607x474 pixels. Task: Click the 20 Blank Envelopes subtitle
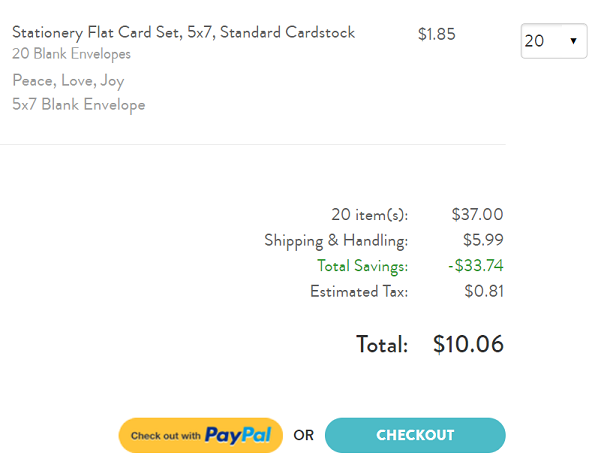tap(71, 54)
